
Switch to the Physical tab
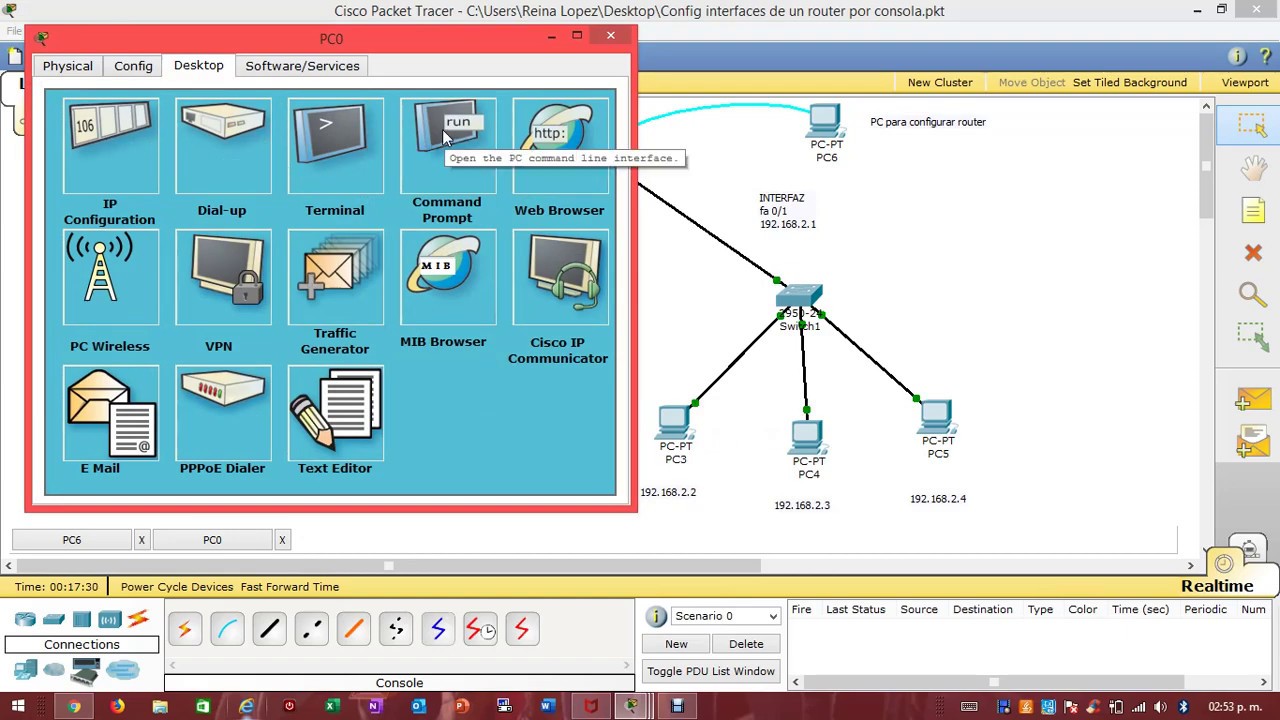(x=67, y=66)
